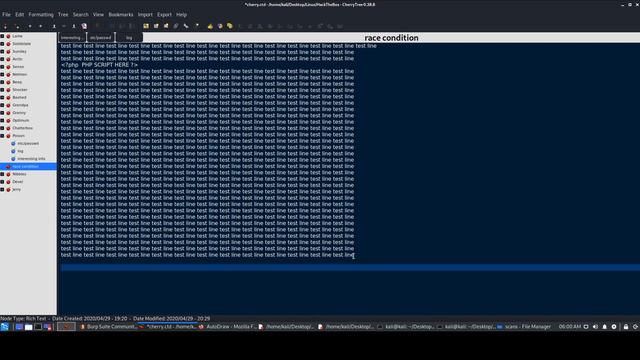
Task: Jump to the log child node tab
Action: coord(129,38)
